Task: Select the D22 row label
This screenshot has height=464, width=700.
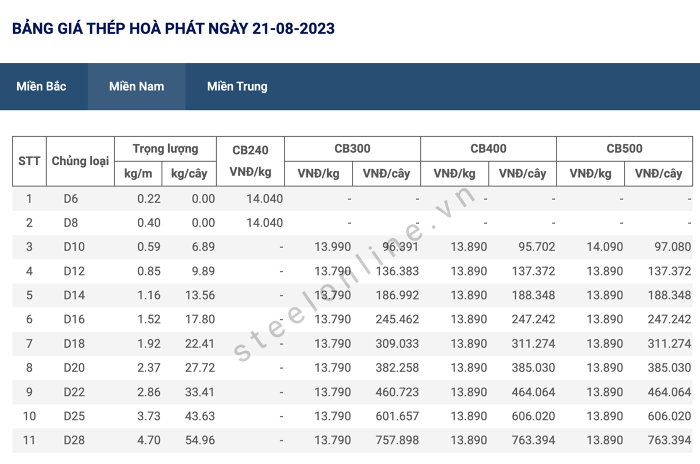Action: click(74, 392)
